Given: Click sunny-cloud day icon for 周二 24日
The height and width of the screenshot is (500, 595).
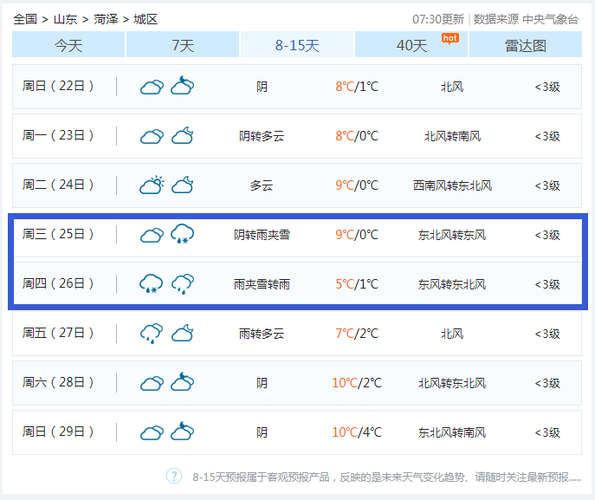Looking at the screenshot, I should click(152, 185).
